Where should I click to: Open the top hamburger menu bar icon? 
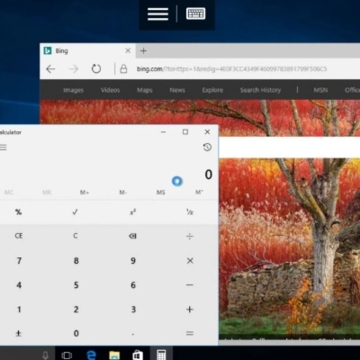pyautogui.click(x=158, y=14)
